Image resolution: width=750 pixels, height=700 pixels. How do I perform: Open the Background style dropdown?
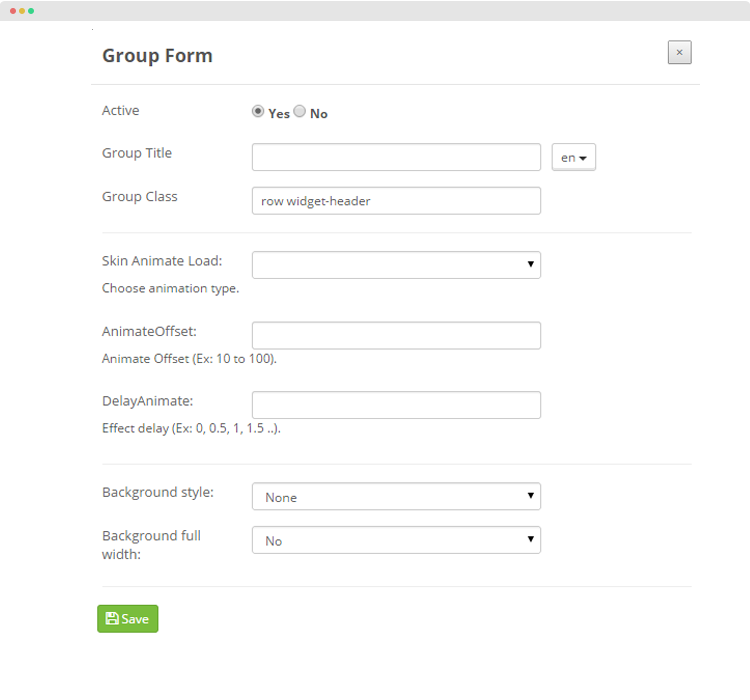coord(396,496)
